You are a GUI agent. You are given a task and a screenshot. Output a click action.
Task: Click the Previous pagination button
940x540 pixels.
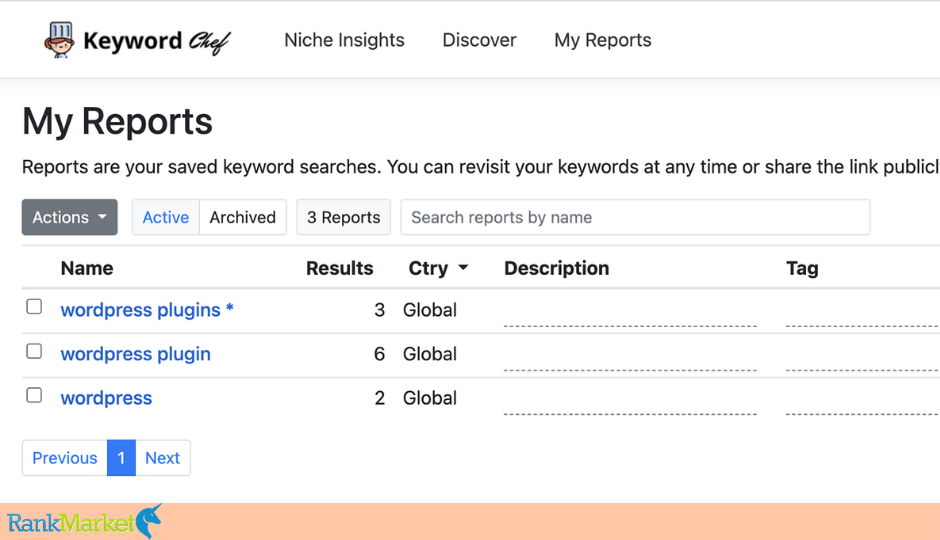tap(65, 458)
